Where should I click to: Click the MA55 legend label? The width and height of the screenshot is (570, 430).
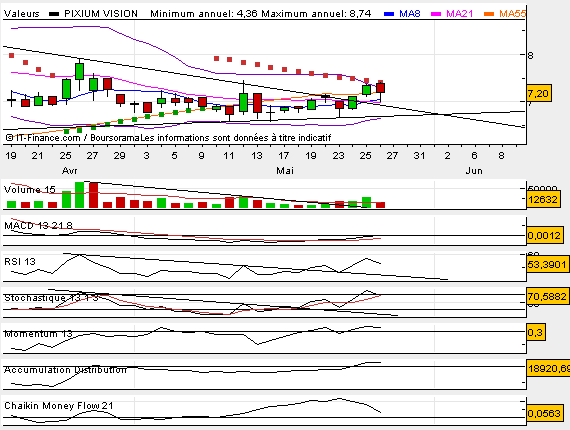tap(512, 14)
